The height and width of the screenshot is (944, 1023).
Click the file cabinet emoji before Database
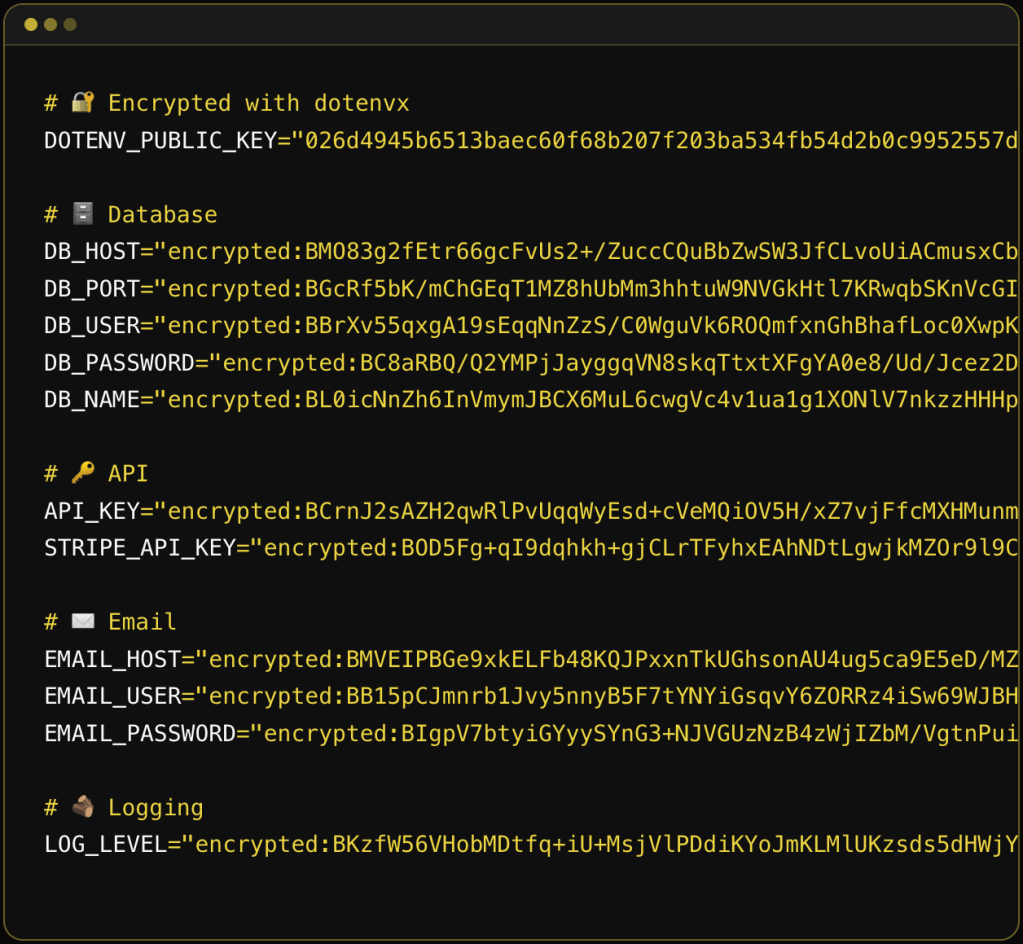82,215
